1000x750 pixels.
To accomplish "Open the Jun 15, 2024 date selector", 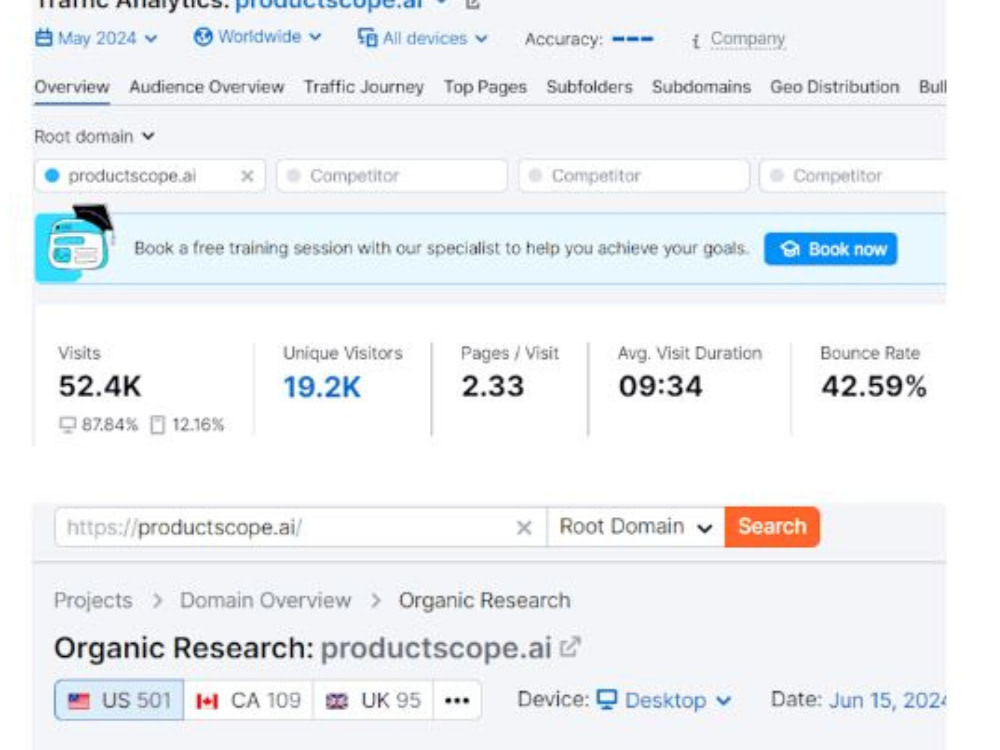I will coord(887,700).
